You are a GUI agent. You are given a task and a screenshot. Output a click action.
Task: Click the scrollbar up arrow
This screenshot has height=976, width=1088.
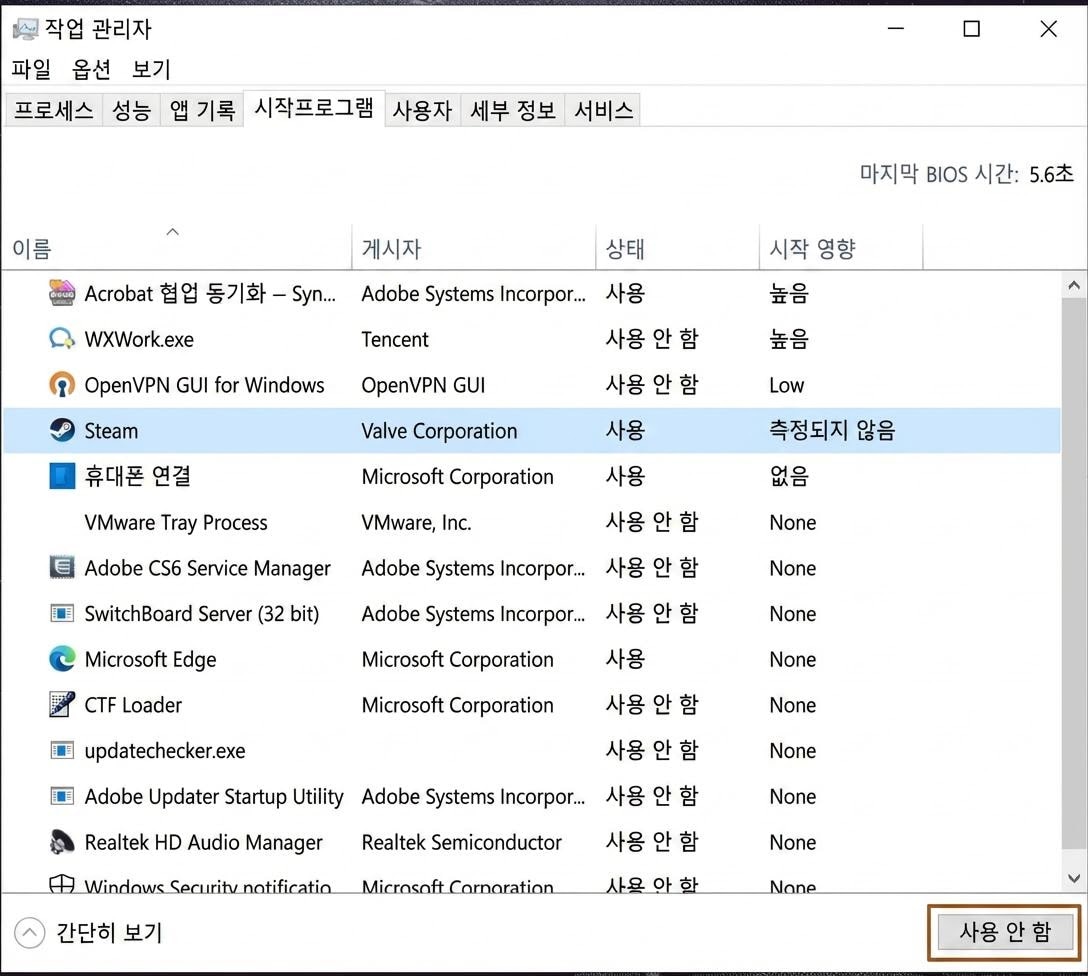(x=1074, y=284)
